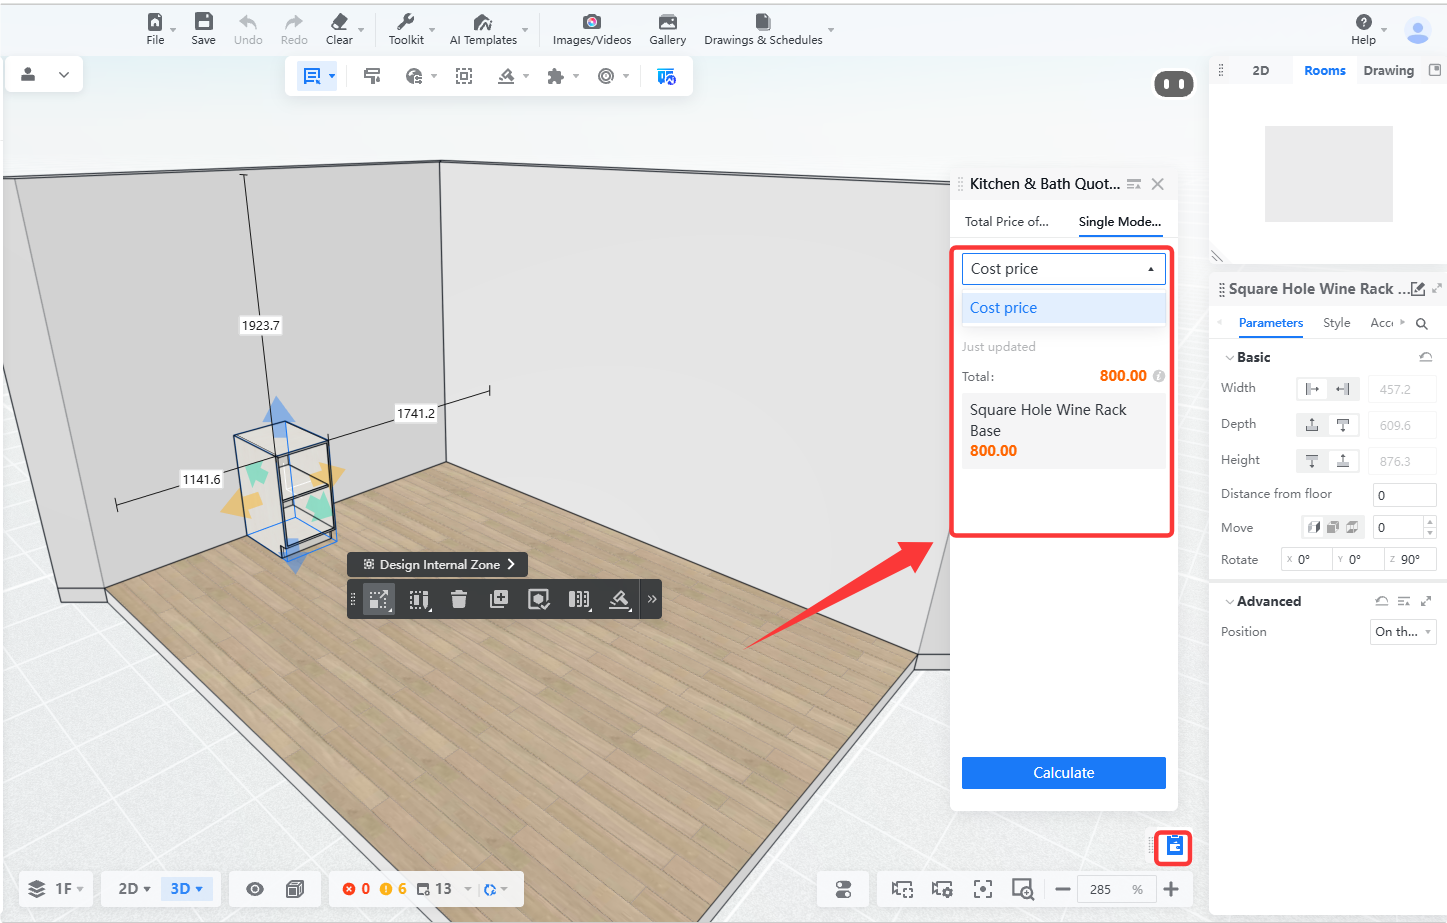The height and width of the screenshot is (923, 1447).
Task: Open the Clear tool
Action: click(339, 29)
